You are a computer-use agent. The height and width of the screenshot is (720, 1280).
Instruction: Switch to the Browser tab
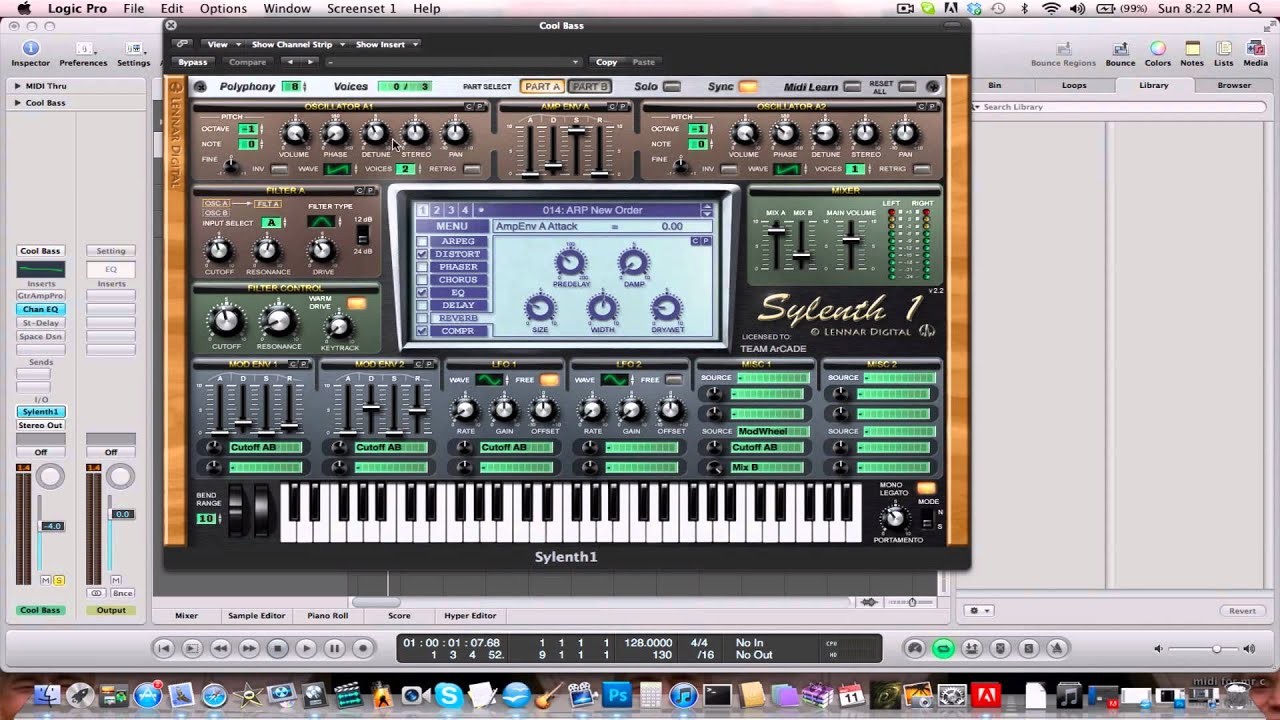[x=1234, y=85]
